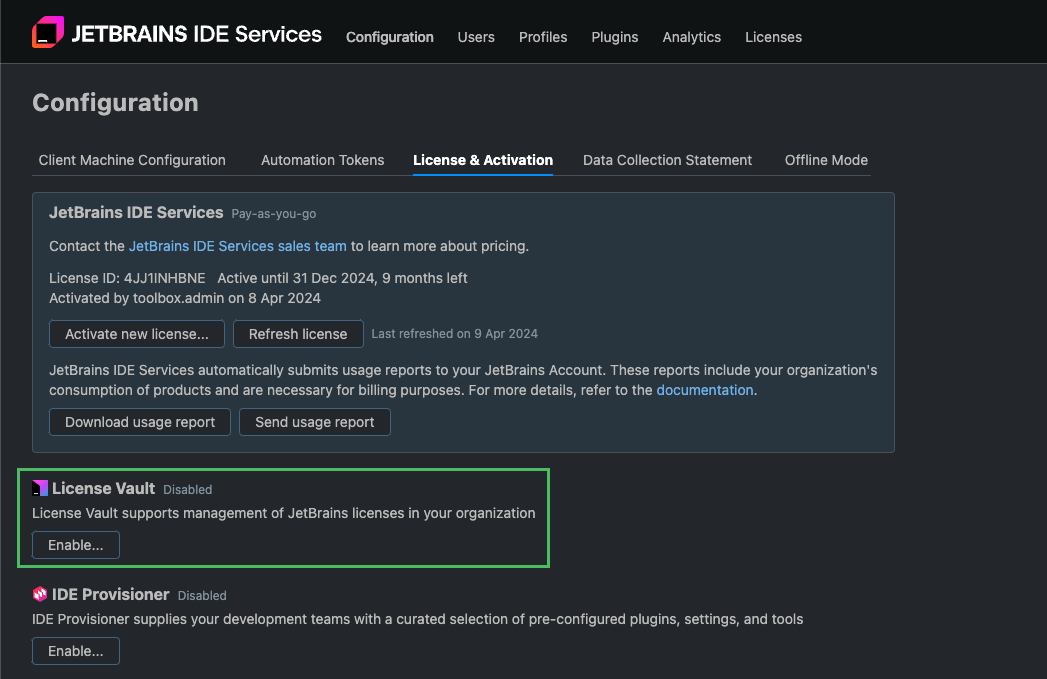
Task: Switch to the Offline Mode tab
Action: pyautogui.click(x=826, y=160)
